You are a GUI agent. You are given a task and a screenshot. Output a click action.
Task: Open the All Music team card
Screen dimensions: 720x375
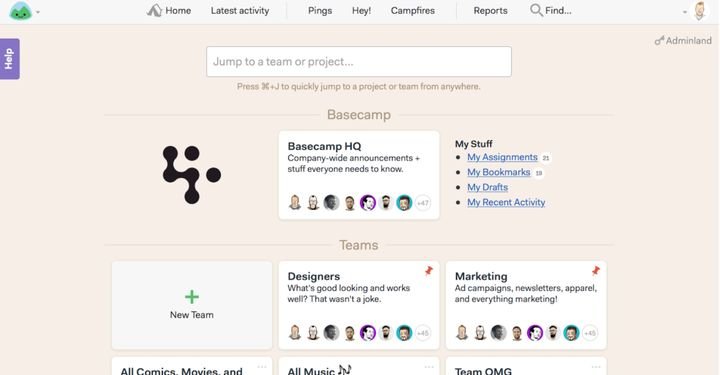[x=359, y=366]
